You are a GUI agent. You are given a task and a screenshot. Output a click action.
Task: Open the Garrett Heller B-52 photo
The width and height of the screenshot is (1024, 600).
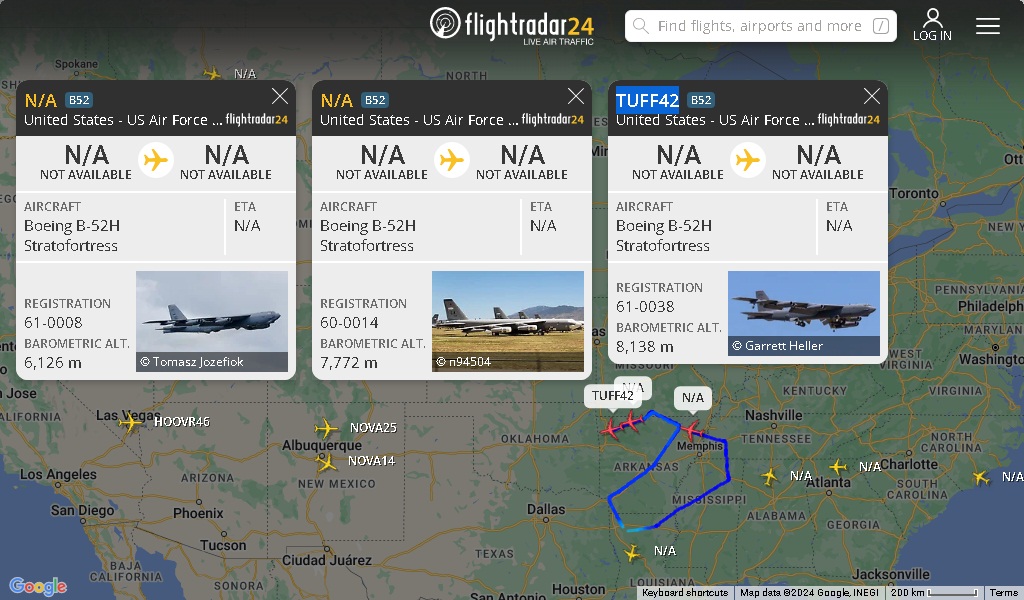[804, 313]
